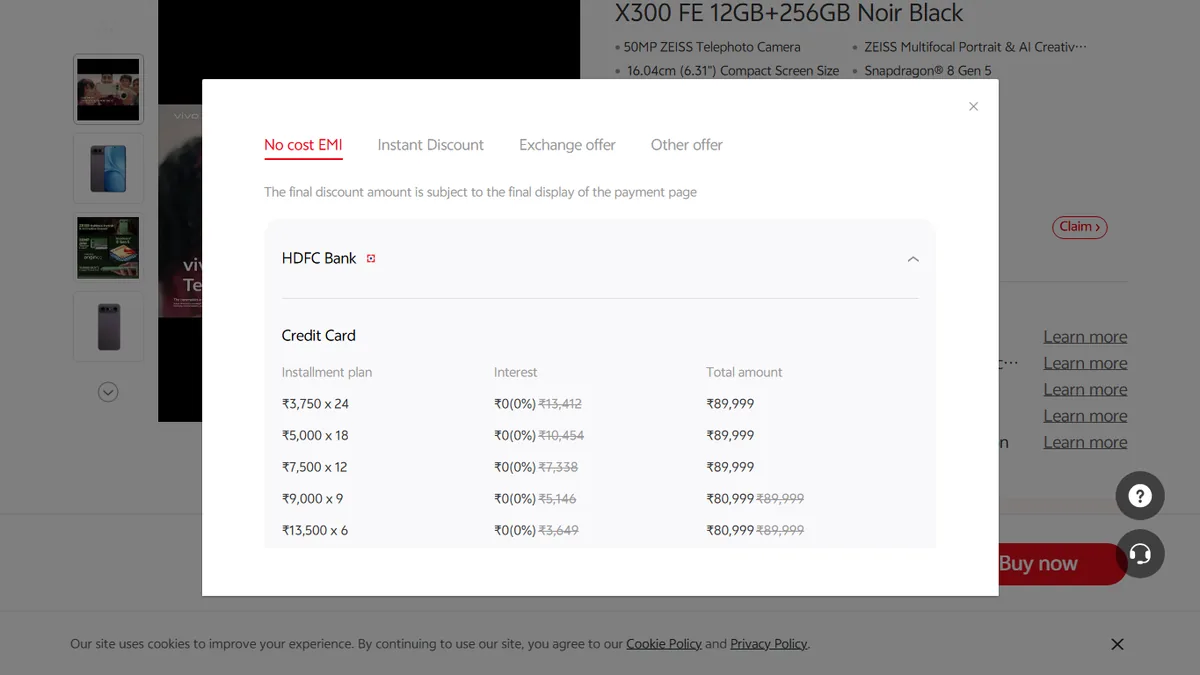Screen dimensions: 1200x675
Task: Open the Exchange offer tab
Action: pyautogui.click(x=567, y=145)
